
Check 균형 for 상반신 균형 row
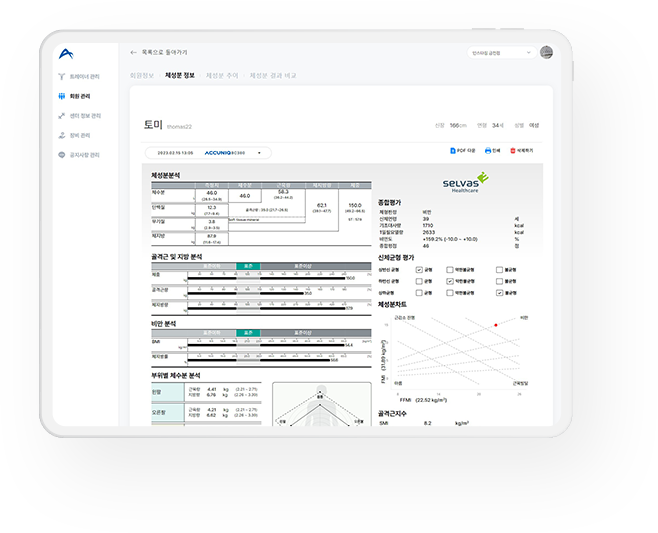[x=419, y=269]
